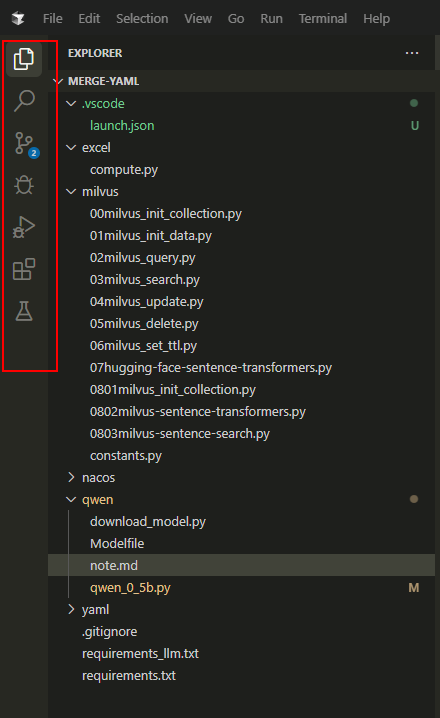Open the Selection menu
Image resolution: width=440 pixels, height=718 pixels.
point(142,18)
